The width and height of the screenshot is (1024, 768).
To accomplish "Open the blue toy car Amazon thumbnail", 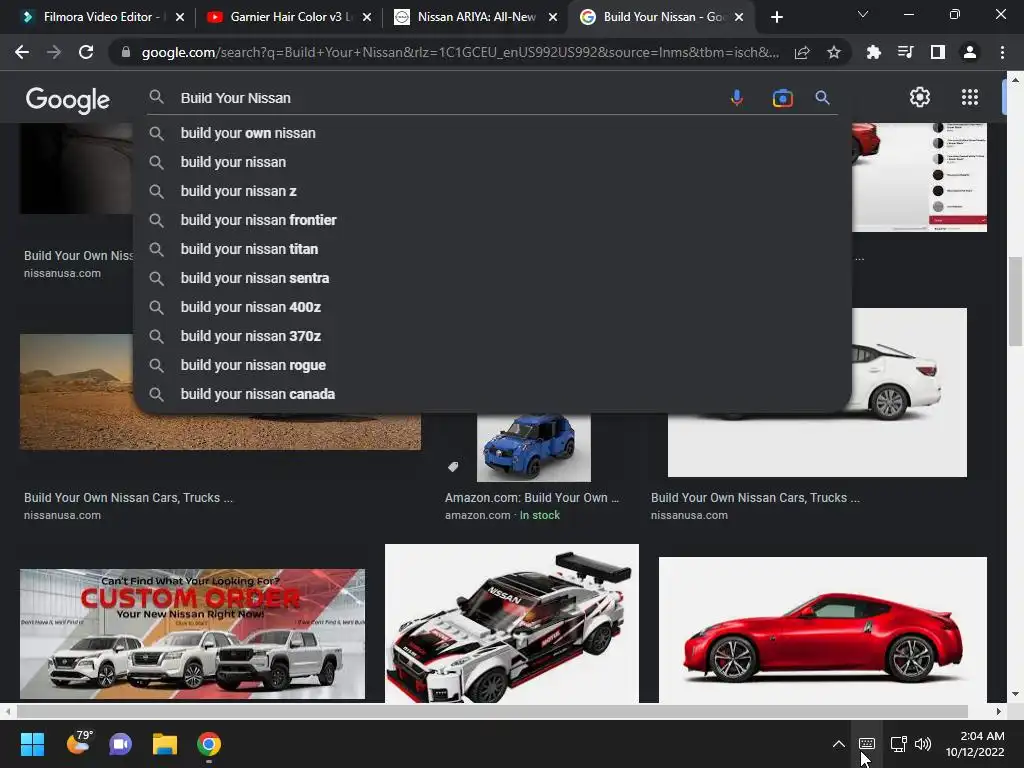I will click(x=534, y=447).
